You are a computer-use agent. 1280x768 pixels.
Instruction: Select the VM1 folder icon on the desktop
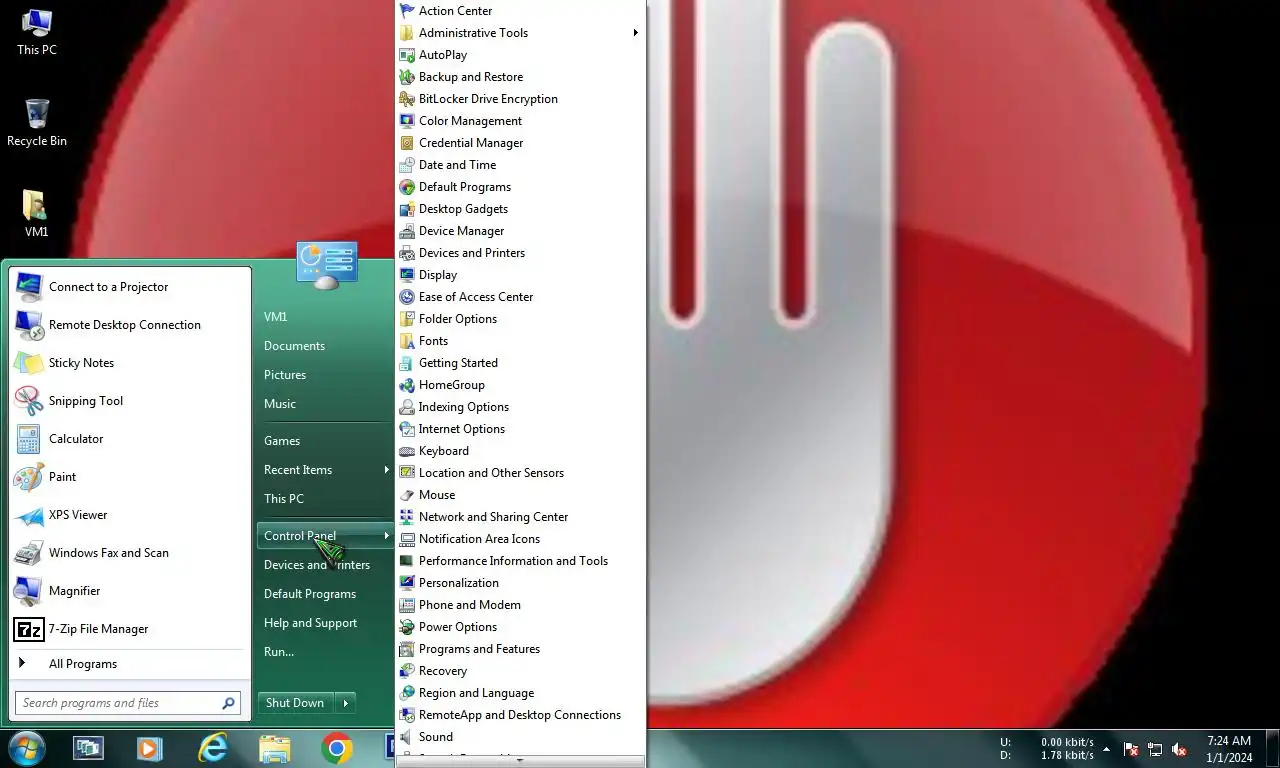point(36,213)
